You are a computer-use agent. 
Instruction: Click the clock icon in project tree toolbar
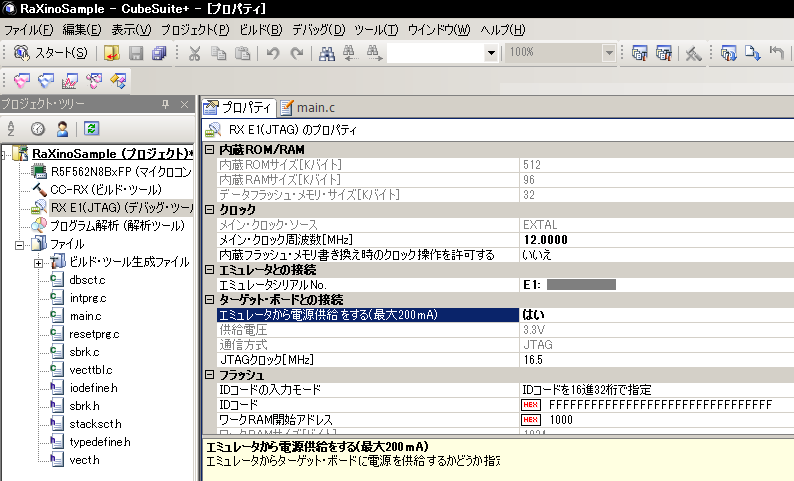pyautogui.click(x=38, y=129)
